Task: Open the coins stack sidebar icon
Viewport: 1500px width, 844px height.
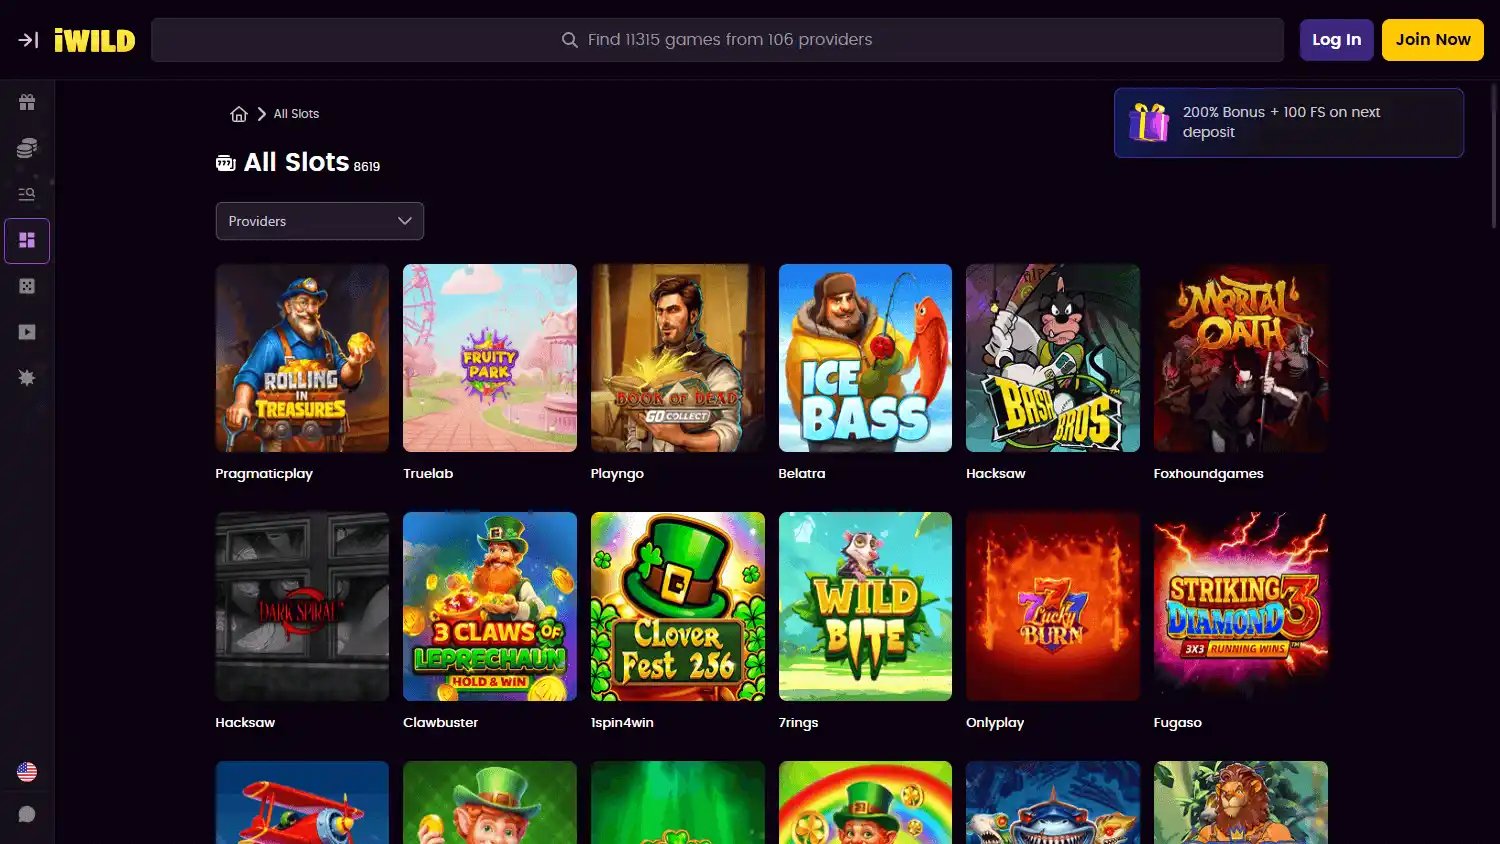Action: click(x=27, y=148)
